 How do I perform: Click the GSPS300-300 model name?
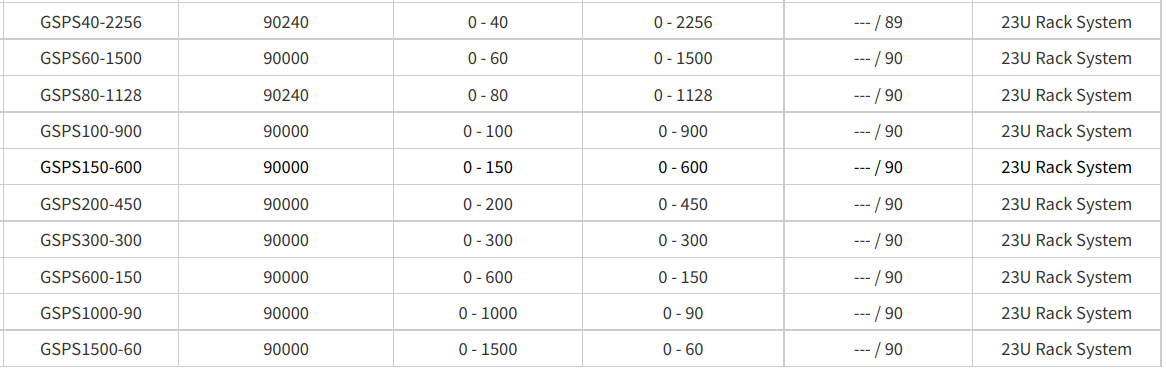pyautogui.click(x=91, y=241)
